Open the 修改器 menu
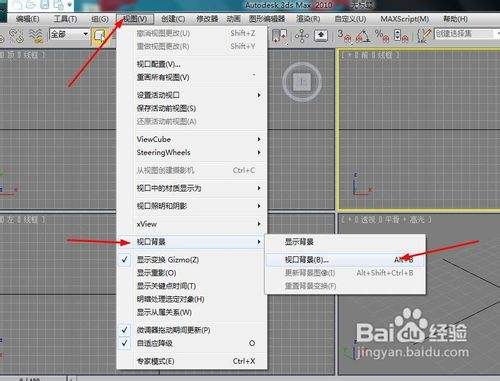Image resolution: width=500 pixels, height=381 pixels. [x=207, y=19]
